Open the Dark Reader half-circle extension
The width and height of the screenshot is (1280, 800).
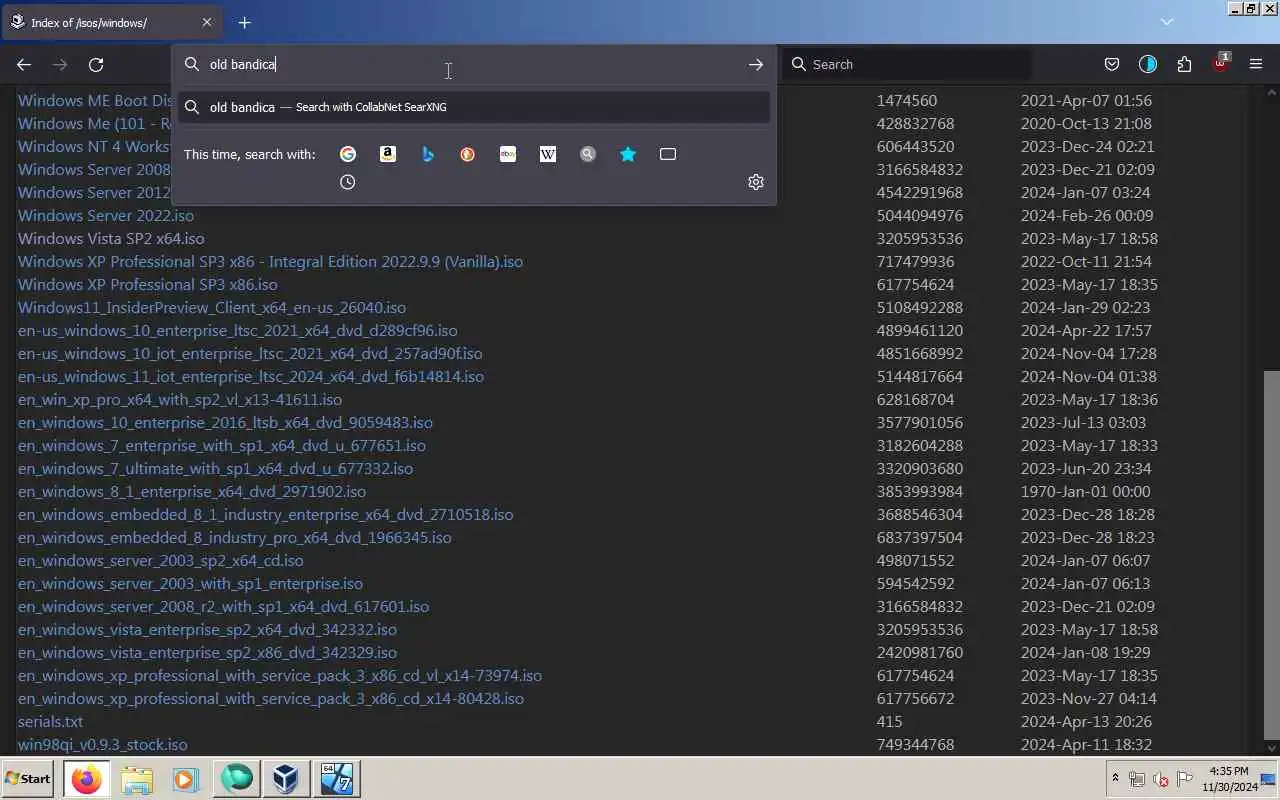tap(1148, 64)
